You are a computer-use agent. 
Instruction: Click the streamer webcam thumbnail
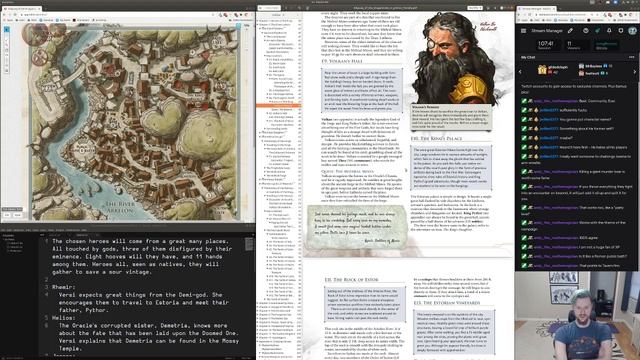tap(577, 316)
